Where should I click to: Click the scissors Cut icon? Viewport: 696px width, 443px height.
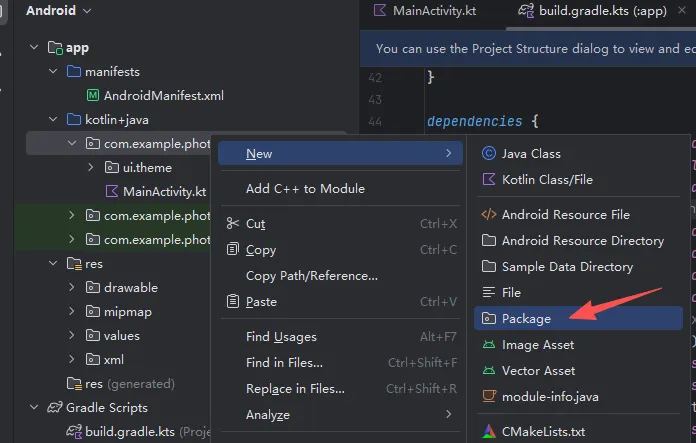(233, 223)
